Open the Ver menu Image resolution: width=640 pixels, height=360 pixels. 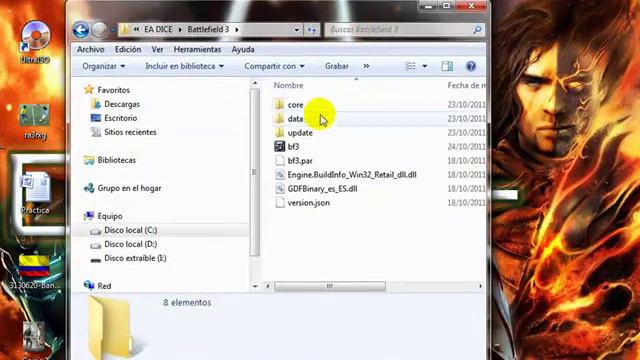pos(157,49)
